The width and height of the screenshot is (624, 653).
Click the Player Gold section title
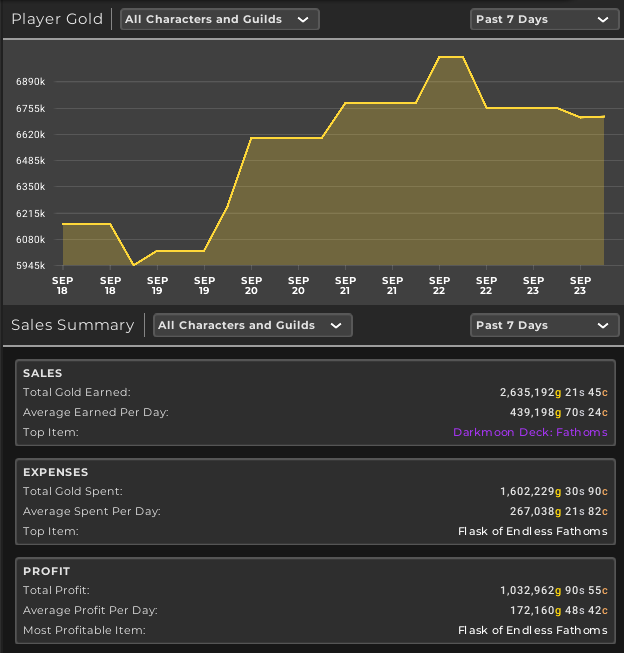point(57,19)
